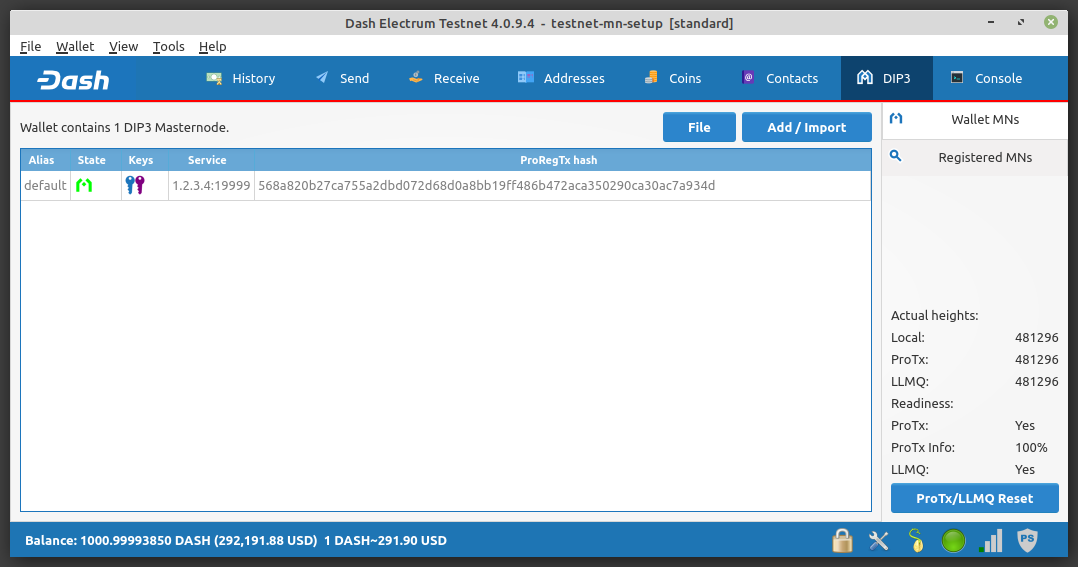Click the green network status circle

click(953, 541)
